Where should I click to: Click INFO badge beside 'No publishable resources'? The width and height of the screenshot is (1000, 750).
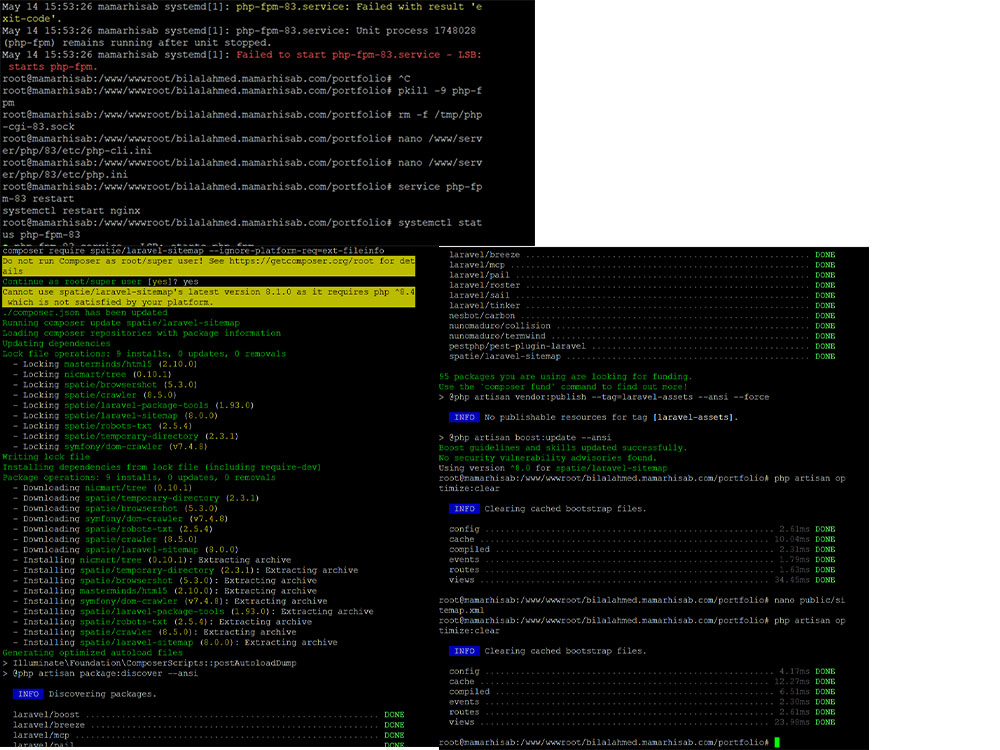pos(464,417)
